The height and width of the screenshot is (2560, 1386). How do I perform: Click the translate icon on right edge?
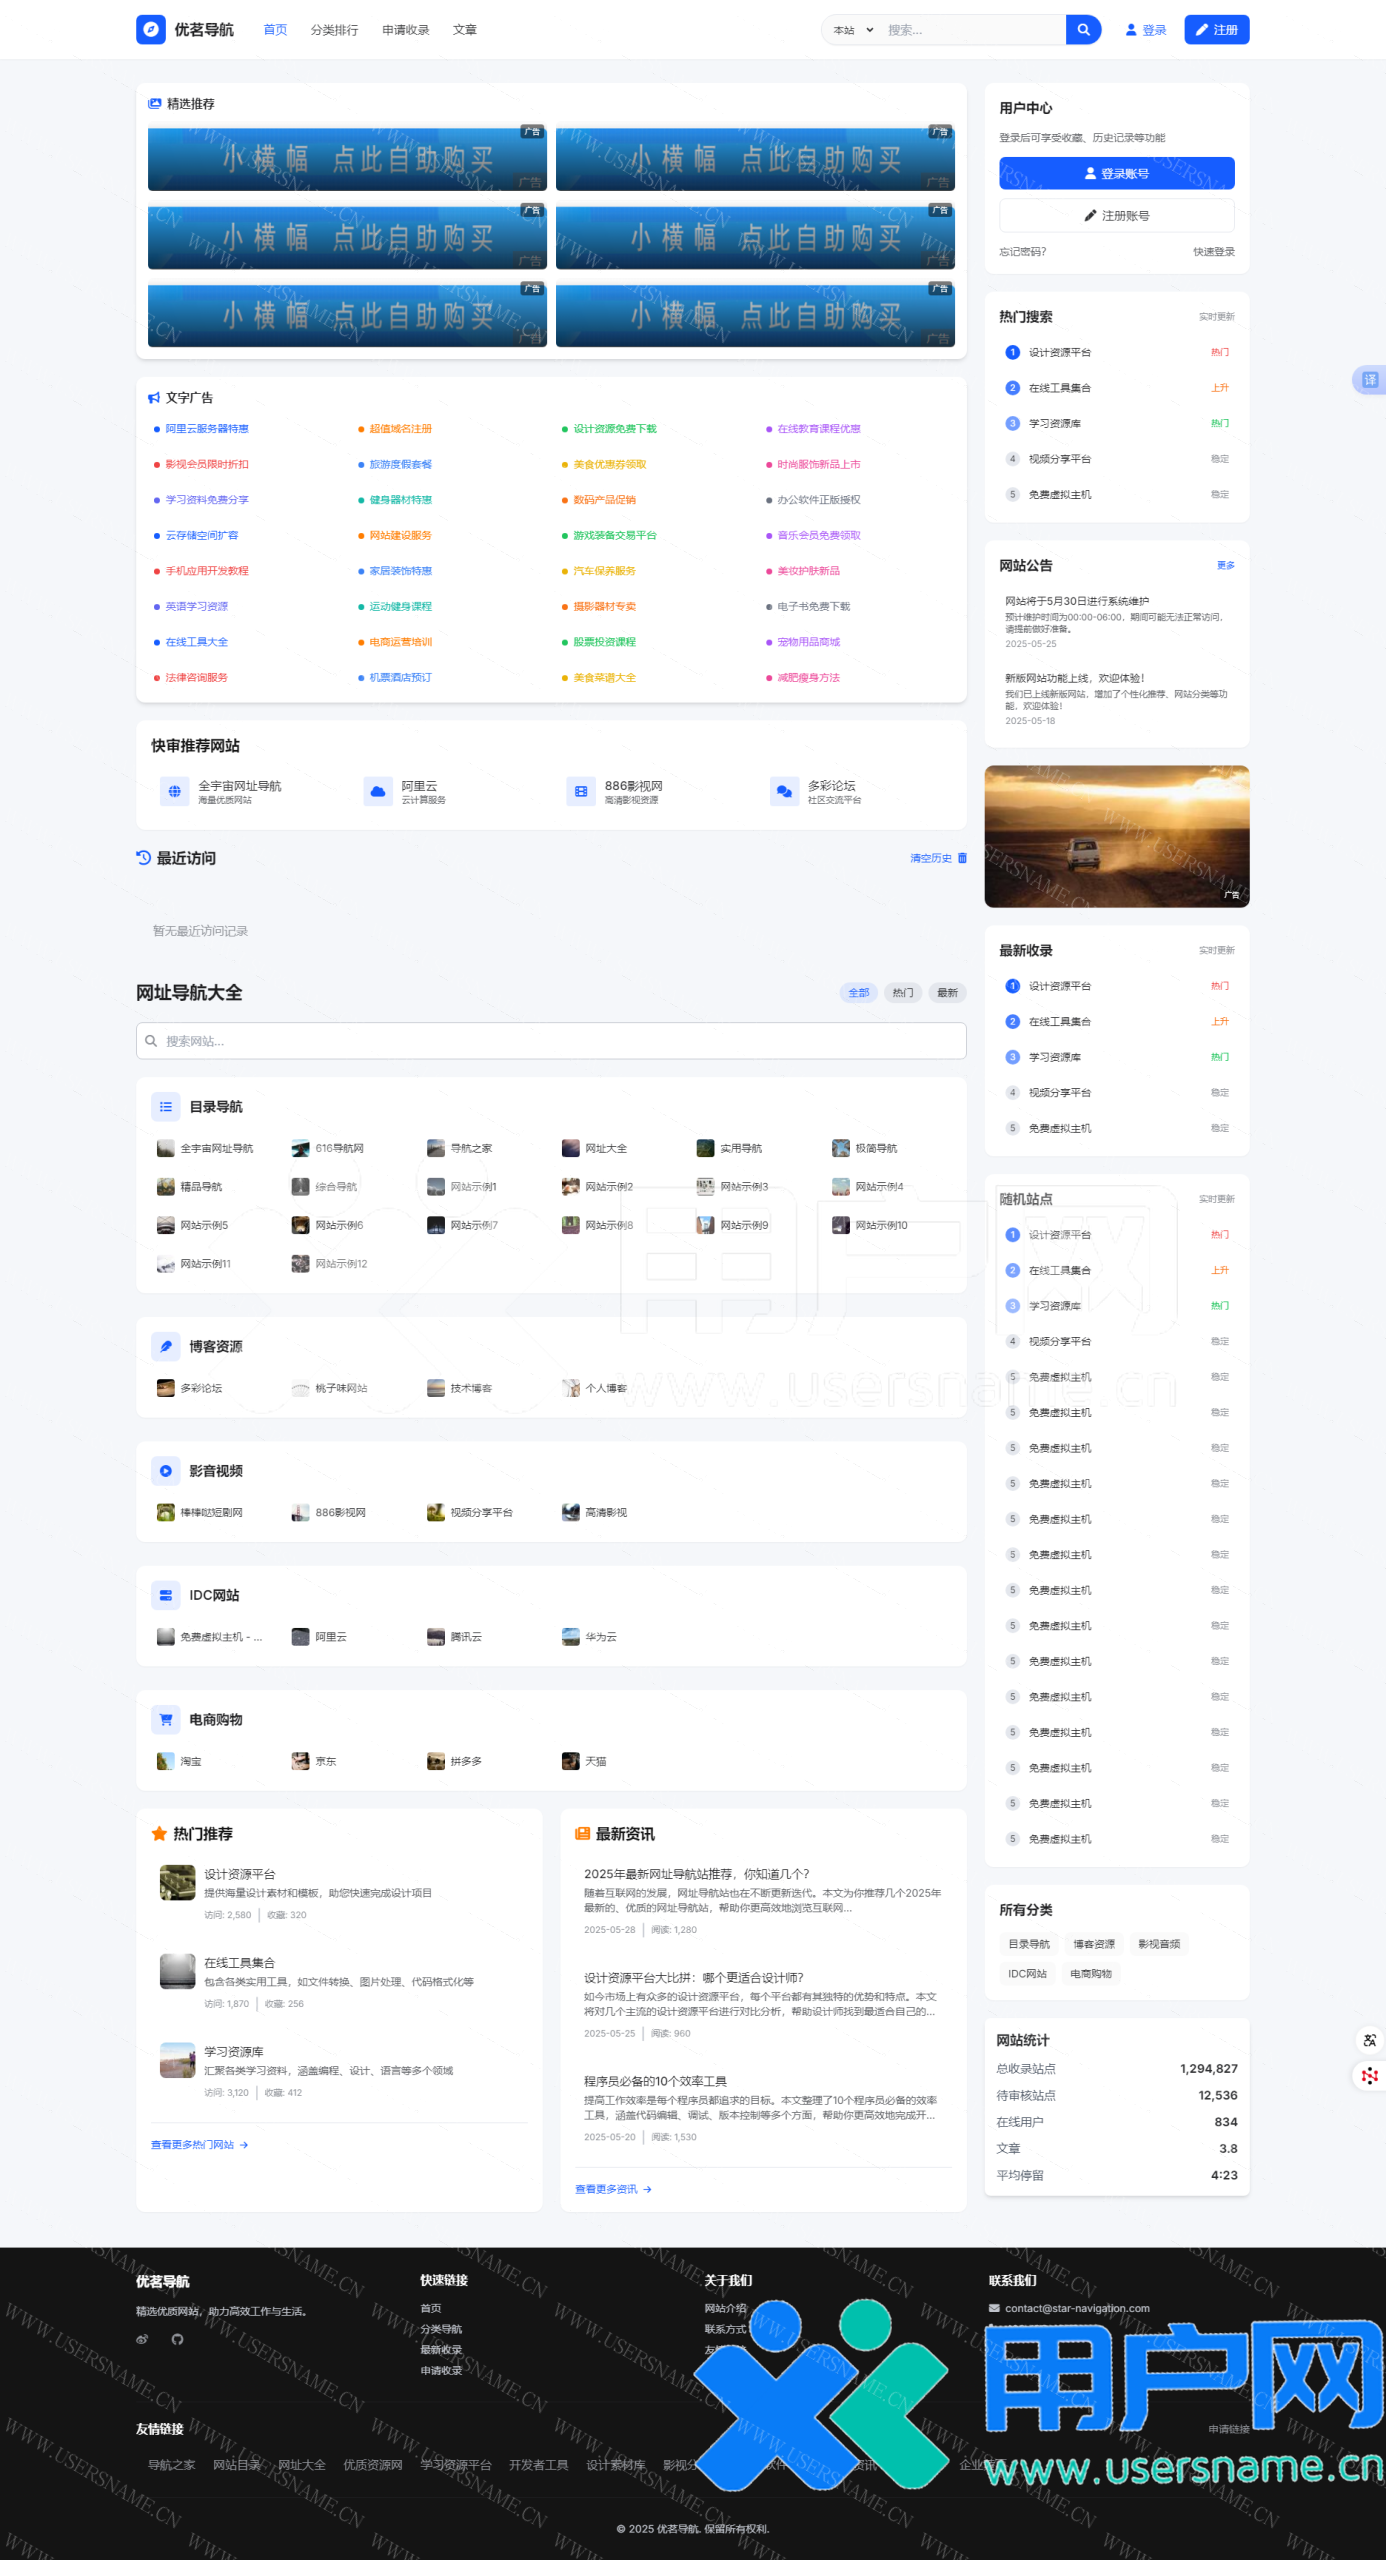pos(1369,380)
